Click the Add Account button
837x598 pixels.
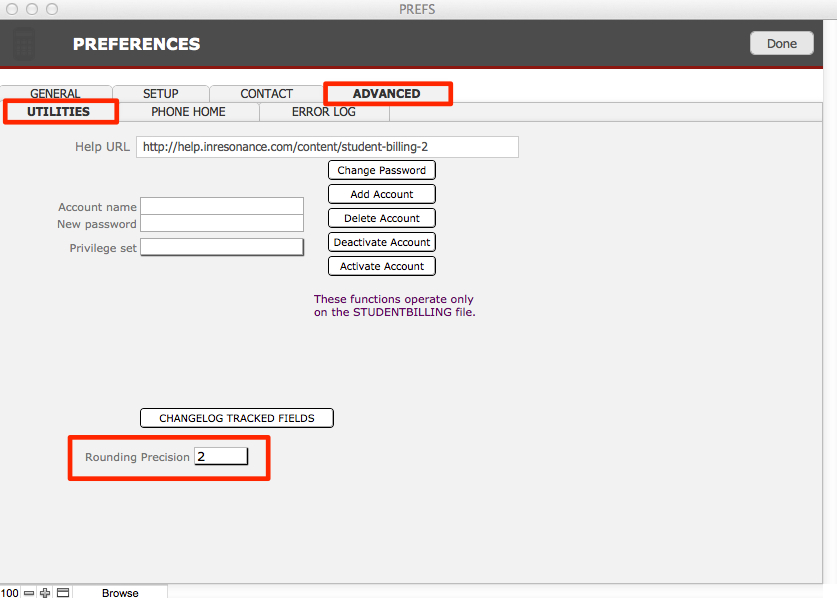point(381,194)
